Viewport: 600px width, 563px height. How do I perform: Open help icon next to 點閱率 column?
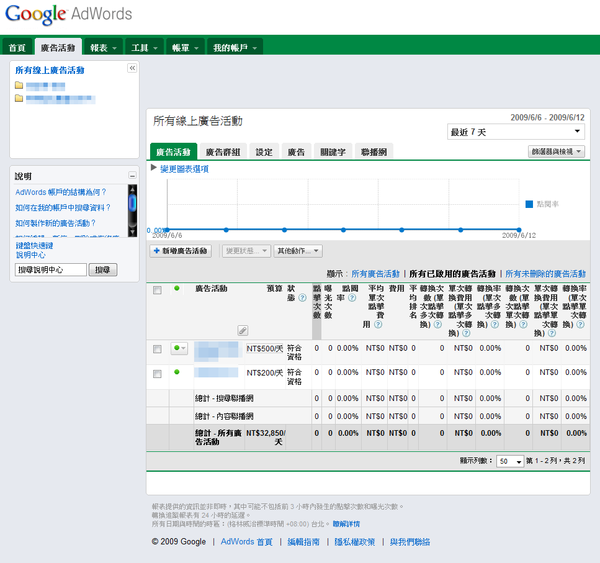click(352, 298)
